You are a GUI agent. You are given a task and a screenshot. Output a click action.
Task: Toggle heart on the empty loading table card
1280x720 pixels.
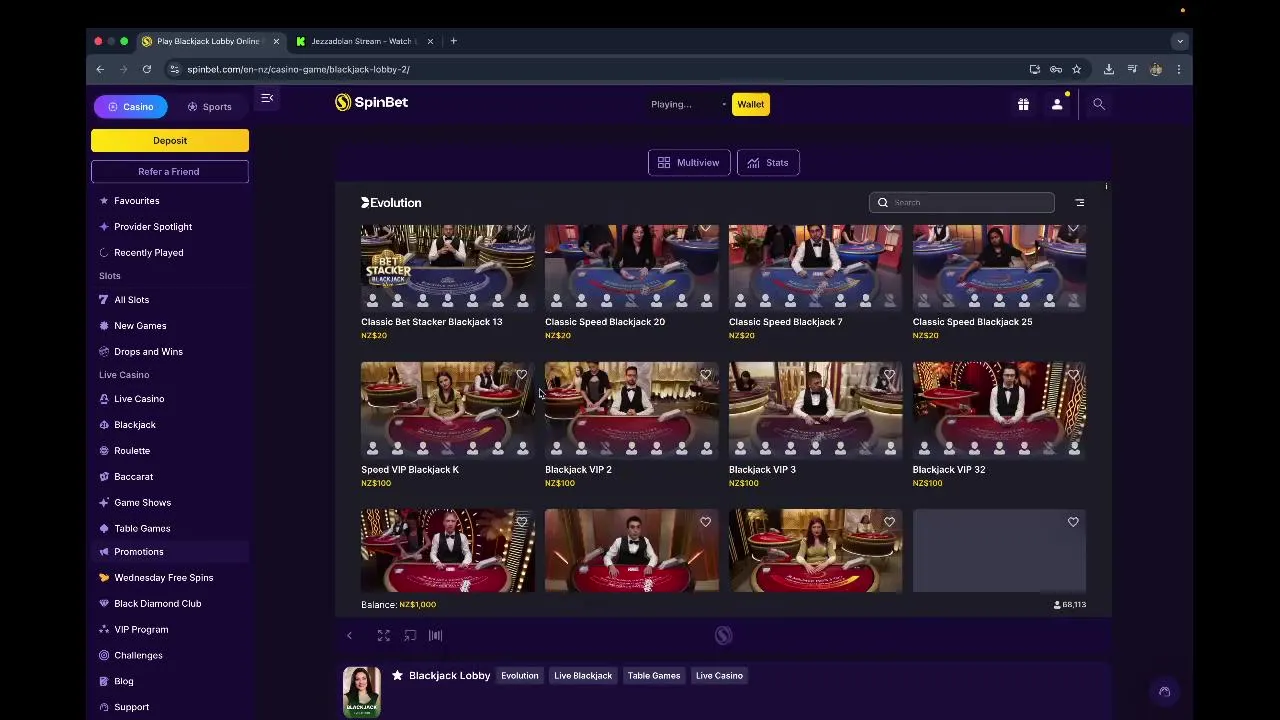[1073, 522]
